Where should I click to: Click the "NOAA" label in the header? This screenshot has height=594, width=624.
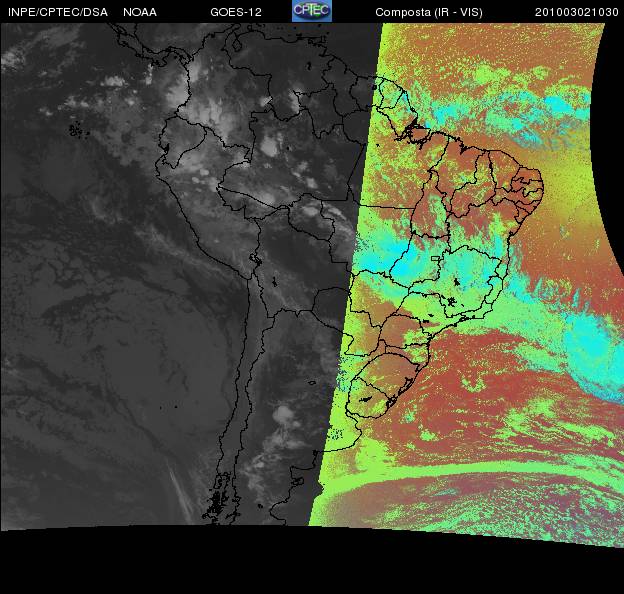click(x=140, y=12)
